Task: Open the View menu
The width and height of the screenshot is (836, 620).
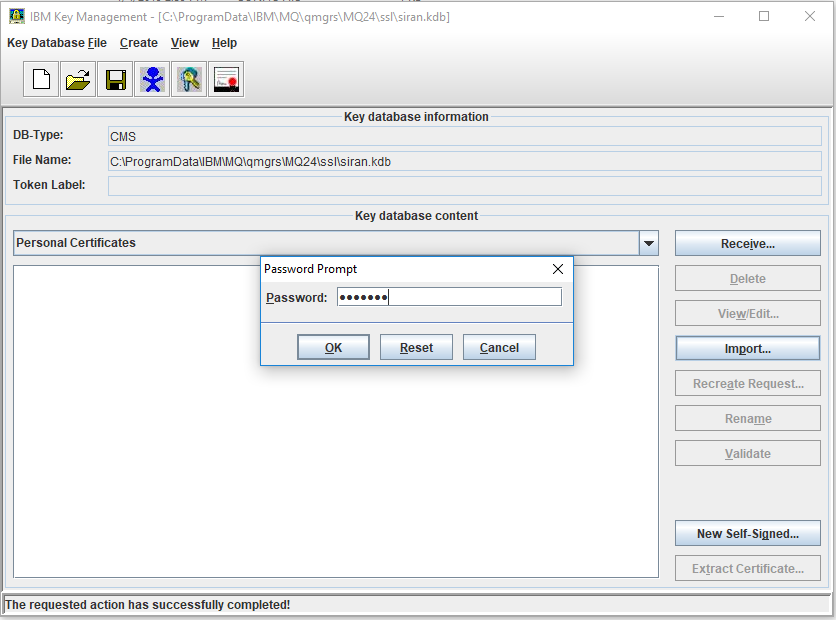Action: [x=185, y=43]
